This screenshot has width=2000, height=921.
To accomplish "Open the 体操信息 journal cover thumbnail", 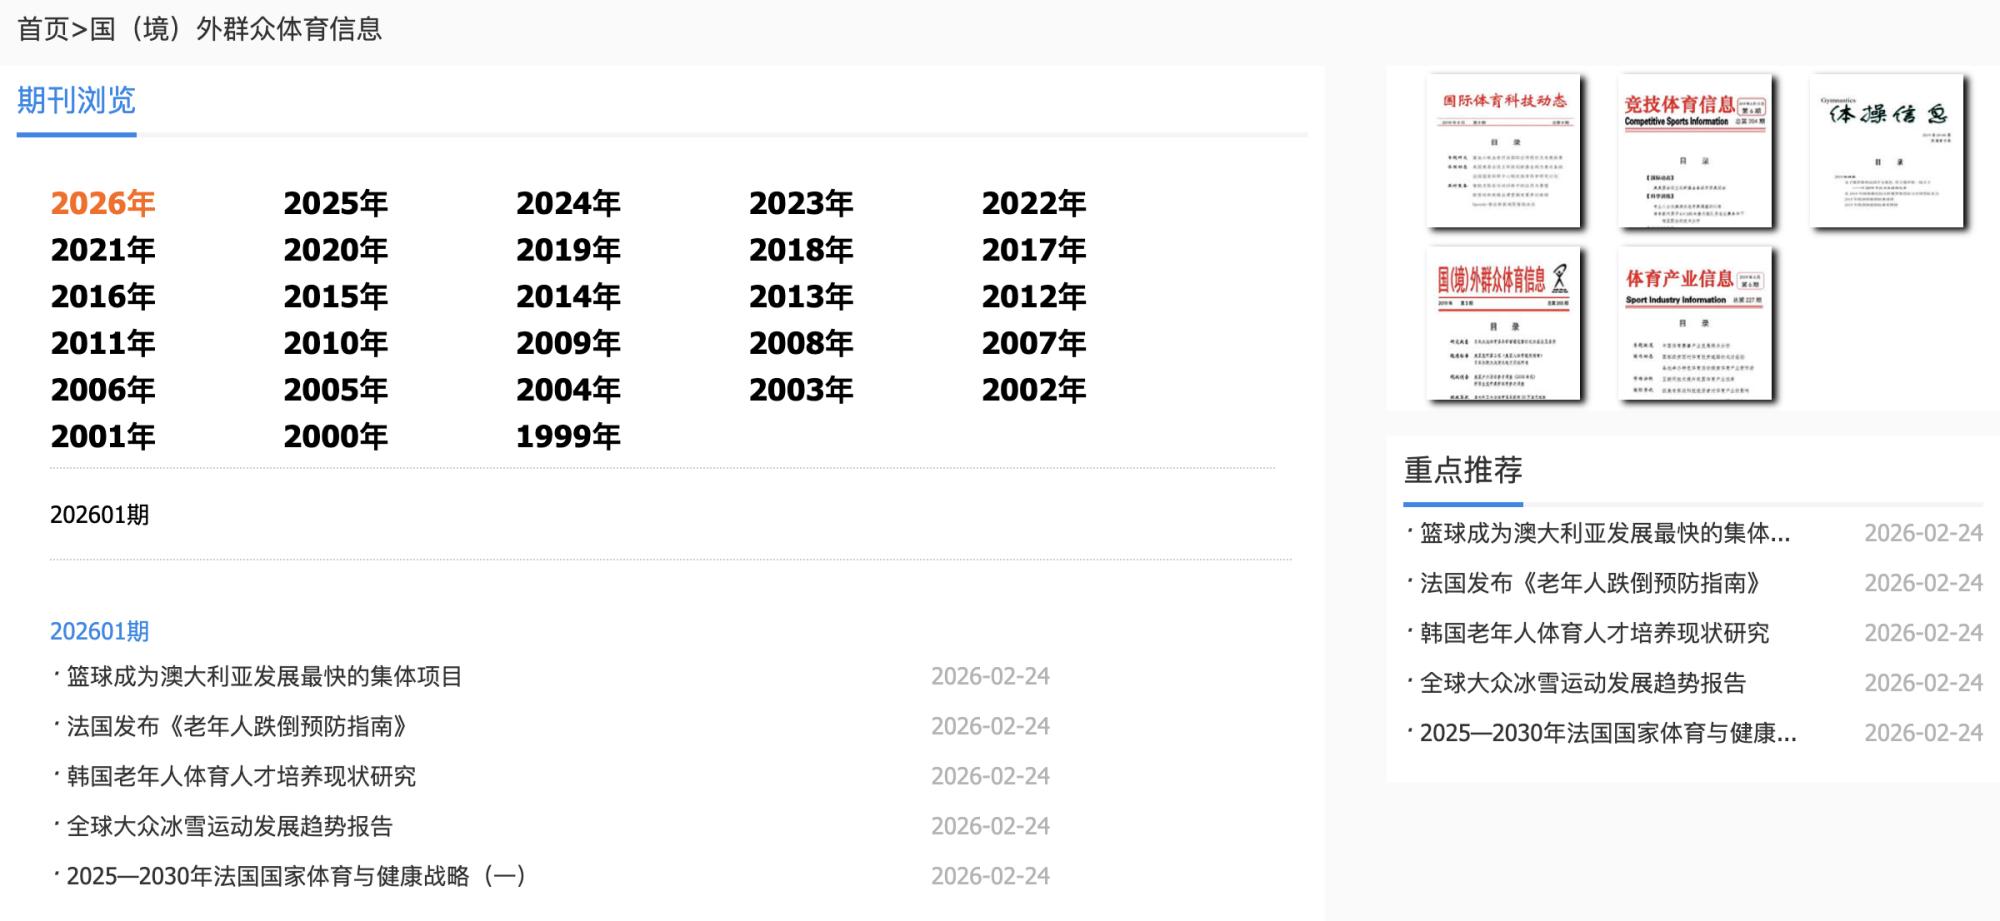I will click(x=1886, y=151).
